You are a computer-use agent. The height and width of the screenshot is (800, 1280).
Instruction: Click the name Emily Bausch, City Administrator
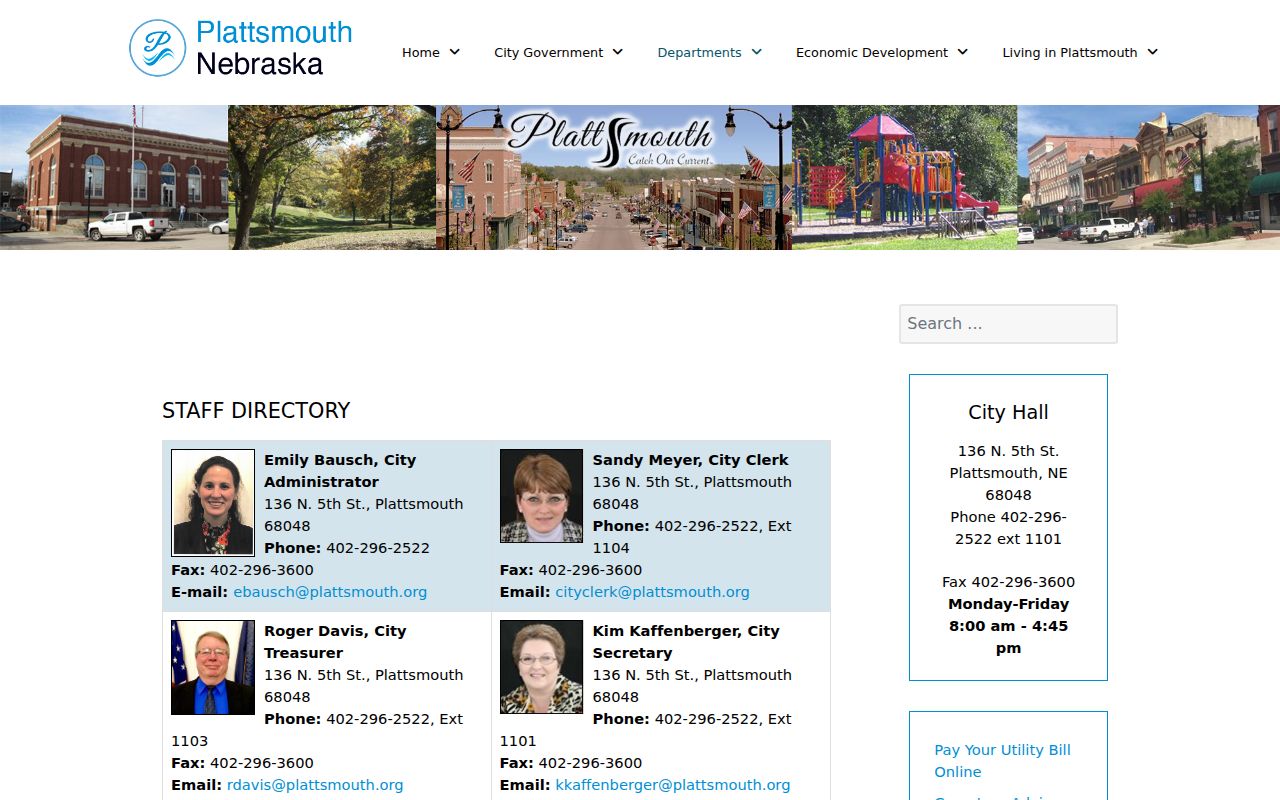point(340,471)
